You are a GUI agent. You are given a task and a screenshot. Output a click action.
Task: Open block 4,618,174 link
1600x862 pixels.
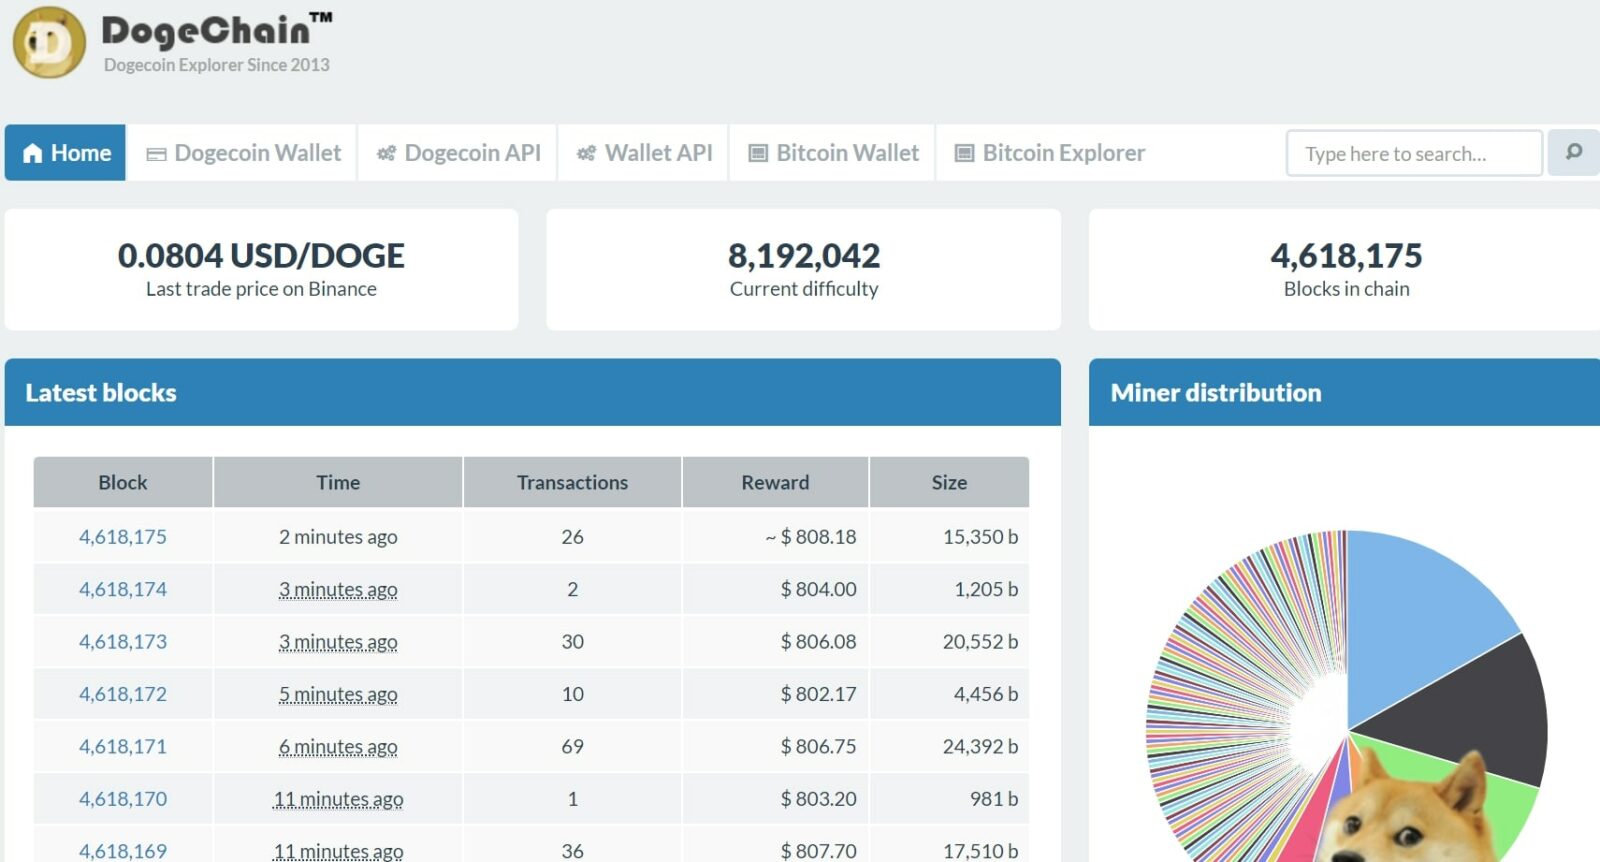coord(123,589)
